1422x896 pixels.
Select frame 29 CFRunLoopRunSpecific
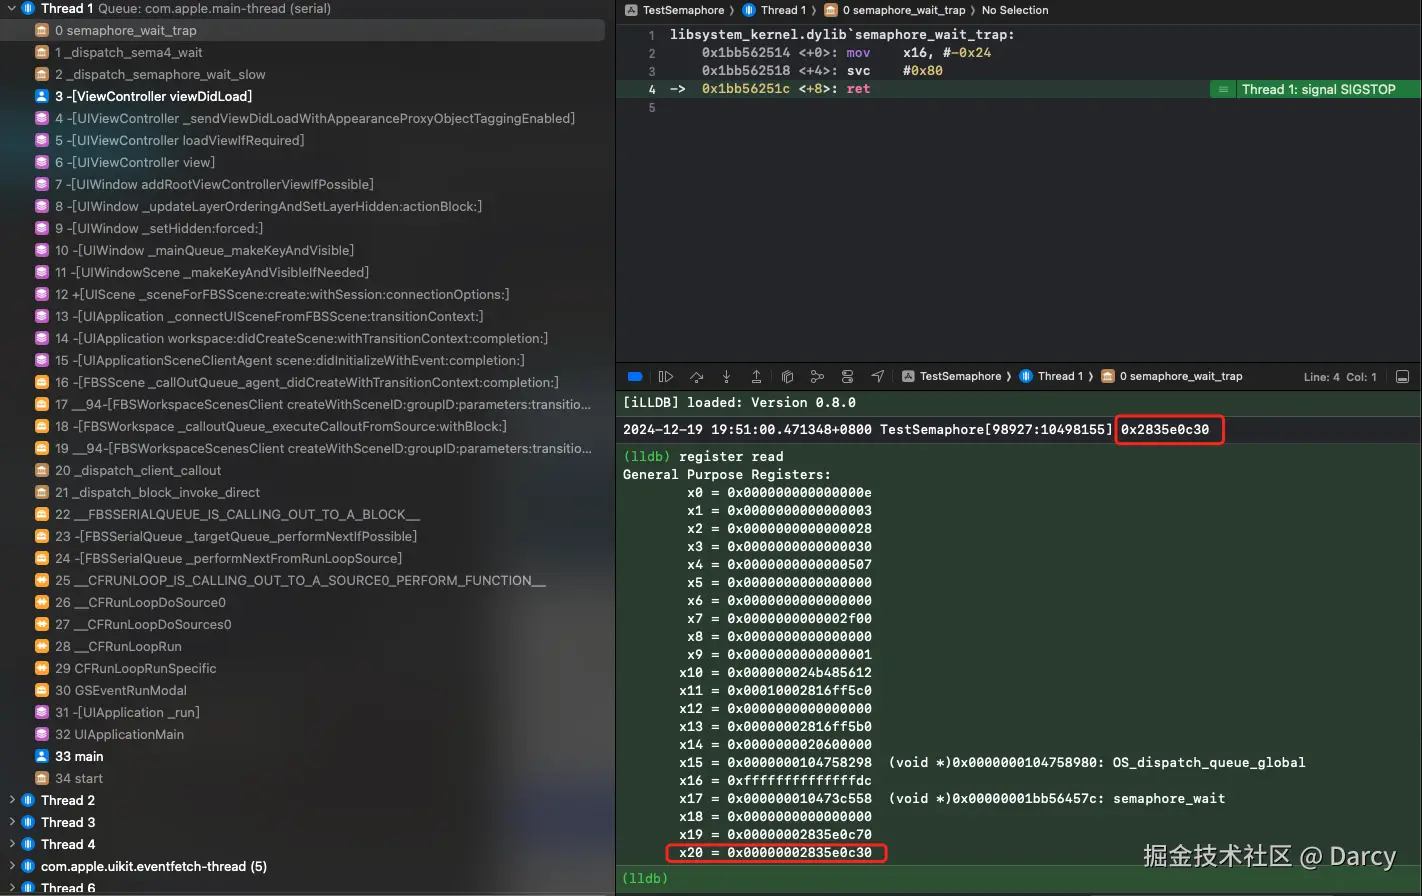click(x=304, y=668)
